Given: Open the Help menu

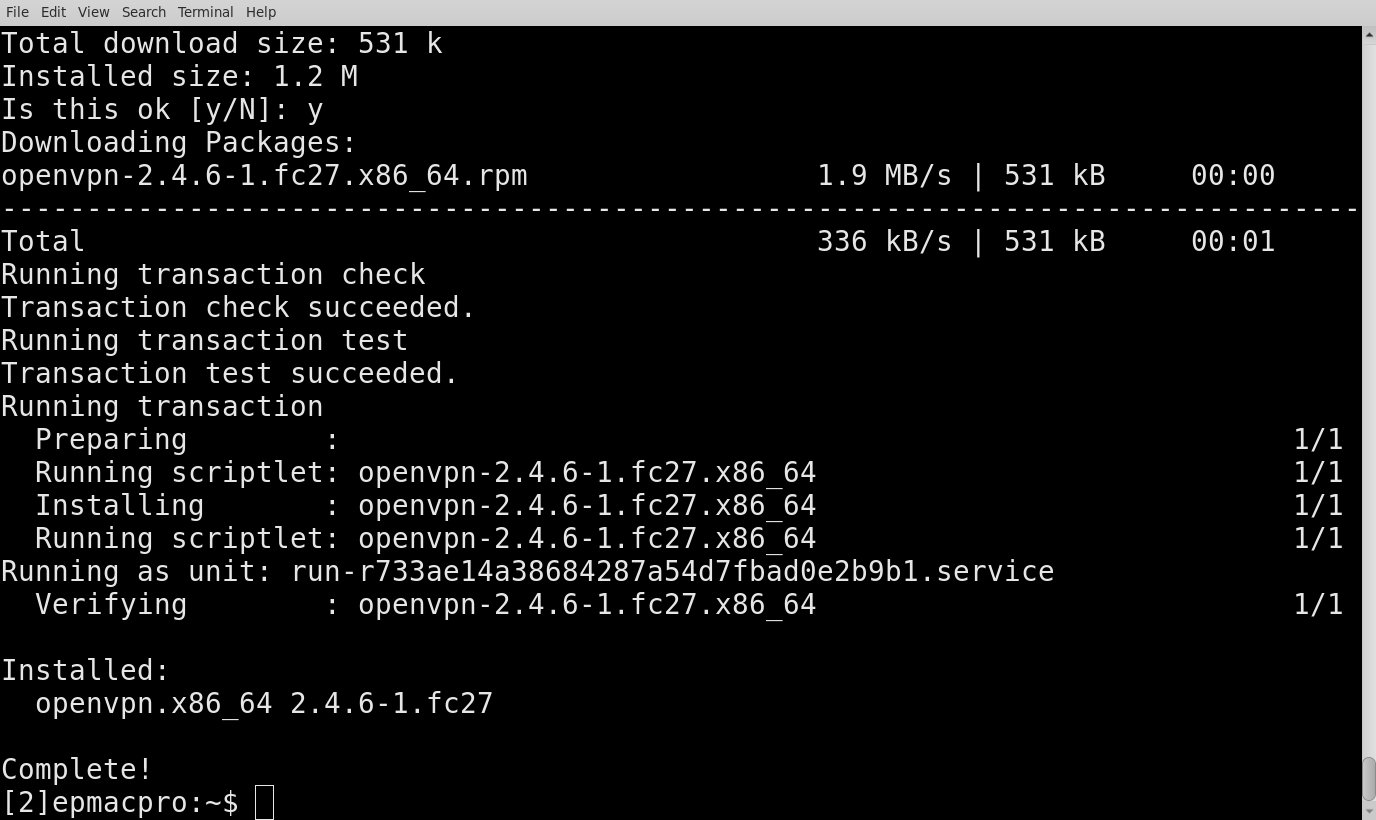Looking at the screenshot, I should (261, 12).
